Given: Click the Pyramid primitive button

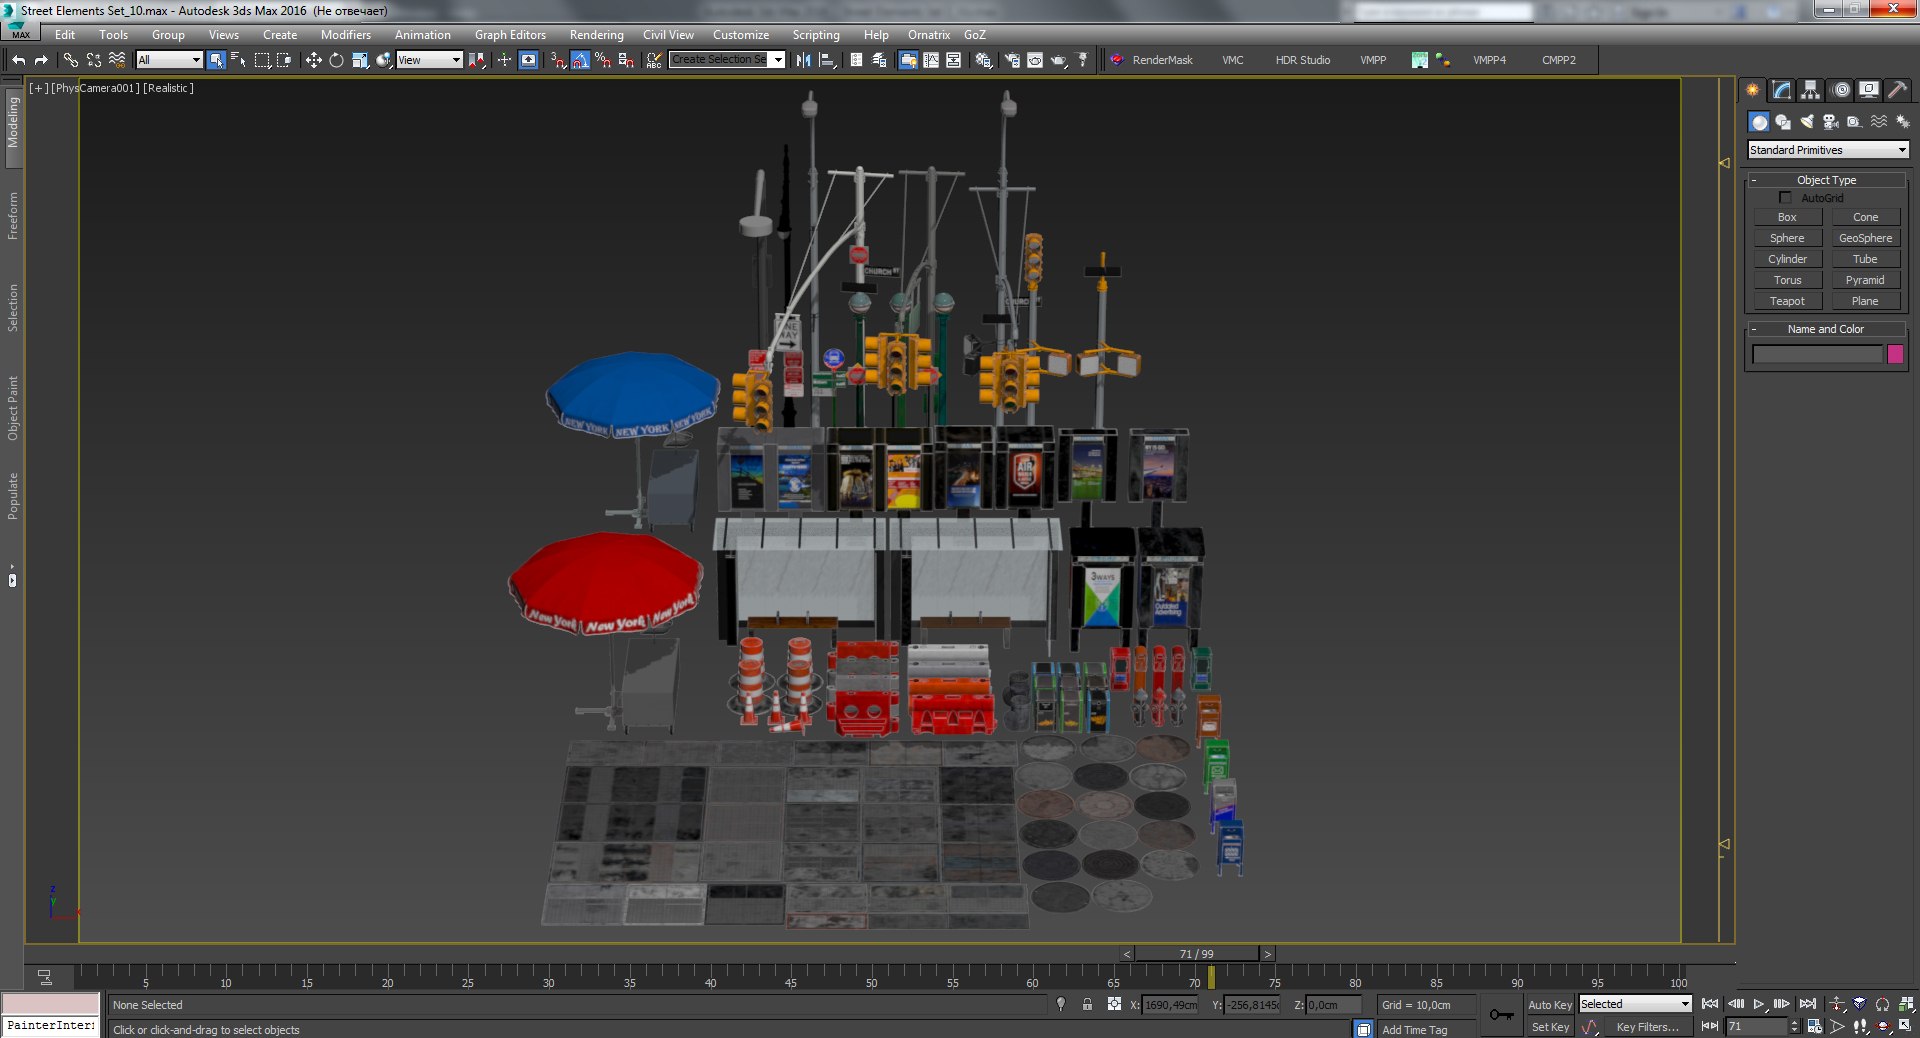Looking at the screenshot, I should point(1865,280).
